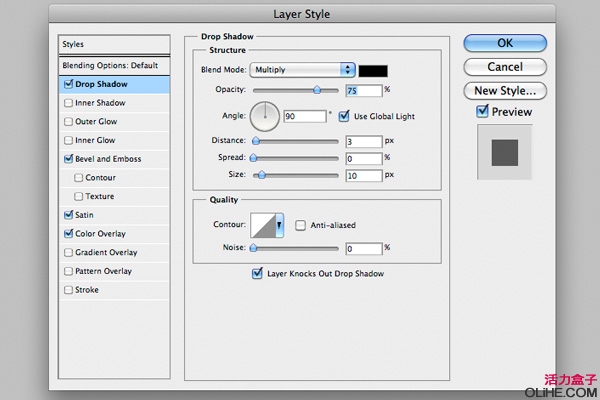Select the Color Overlay row label
This screenshot has height=400, width=600.
(x=100, y=233)
